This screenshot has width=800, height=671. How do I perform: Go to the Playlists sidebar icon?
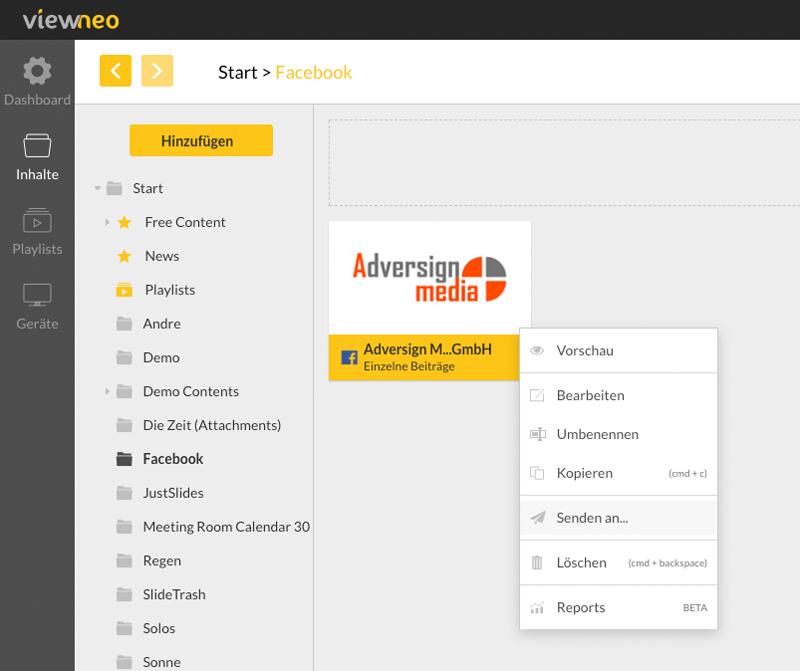[x=37, y=220]
